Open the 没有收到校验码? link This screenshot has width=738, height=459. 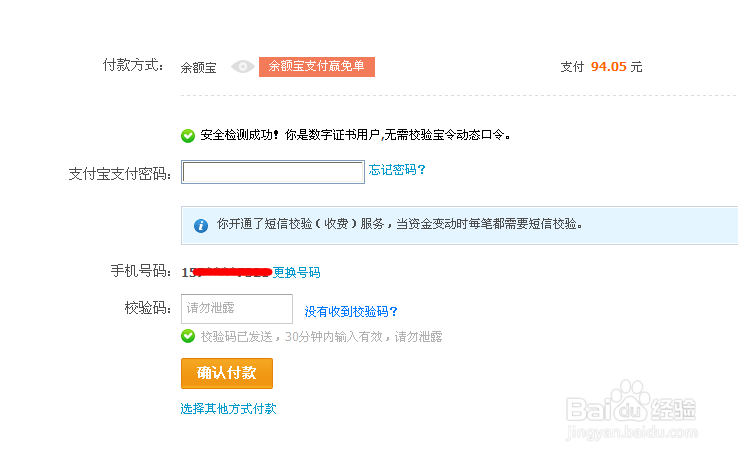351,312
